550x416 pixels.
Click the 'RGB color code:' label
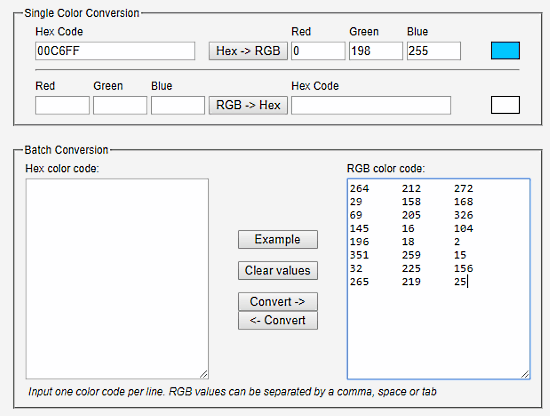386,169
